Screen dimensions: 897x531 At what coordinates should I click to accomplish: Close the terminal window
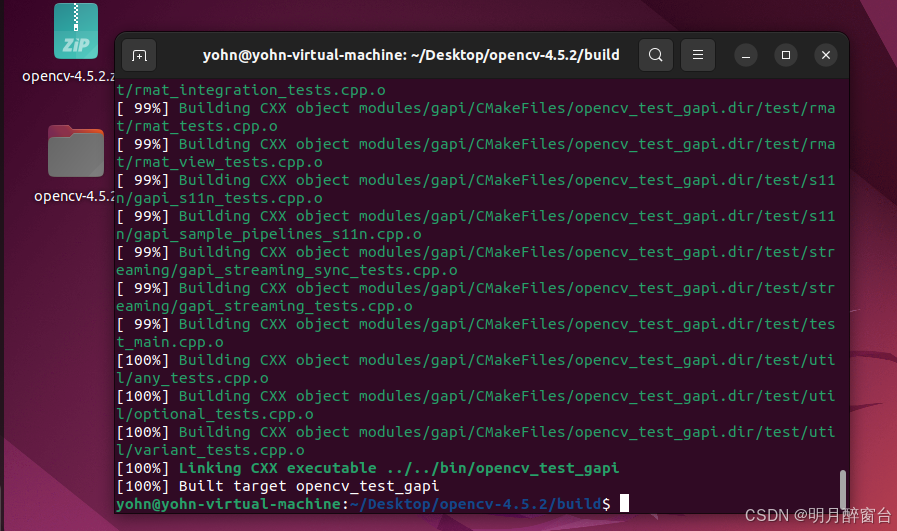click(826, 55)
